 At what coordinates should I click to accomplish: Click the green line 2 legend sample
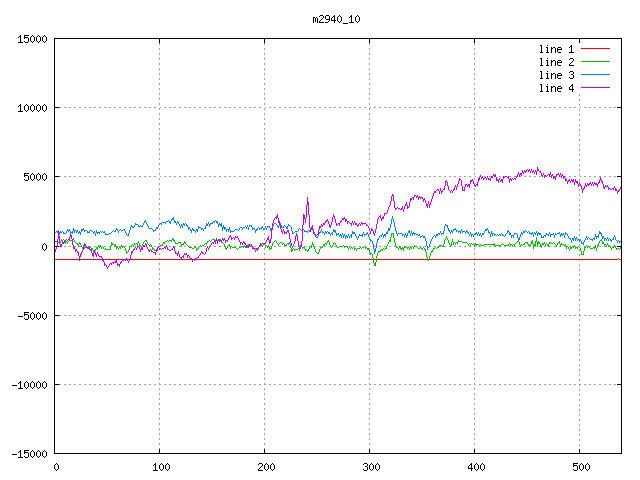click(x=595, y=62)
